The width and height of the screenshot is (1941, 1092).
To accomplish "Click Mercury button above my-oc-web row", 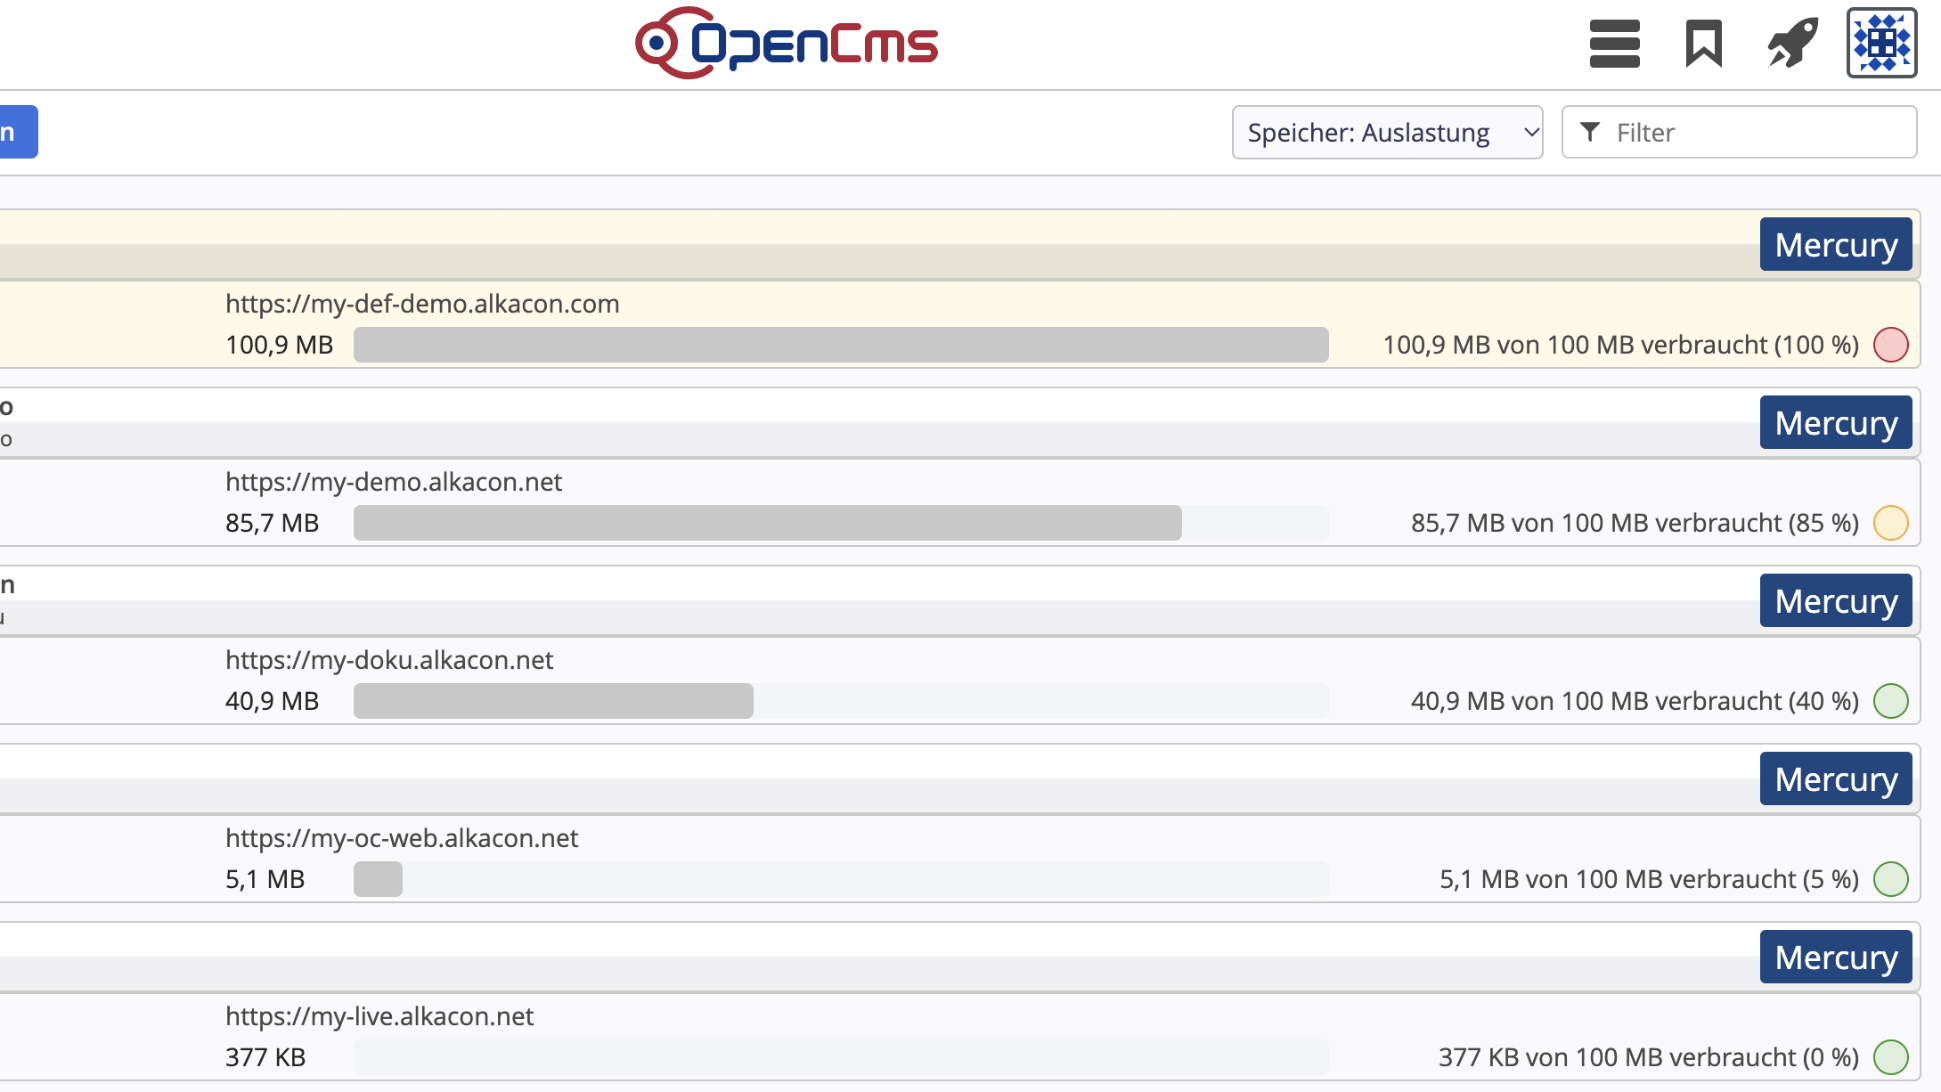I will coord(1835,779).
